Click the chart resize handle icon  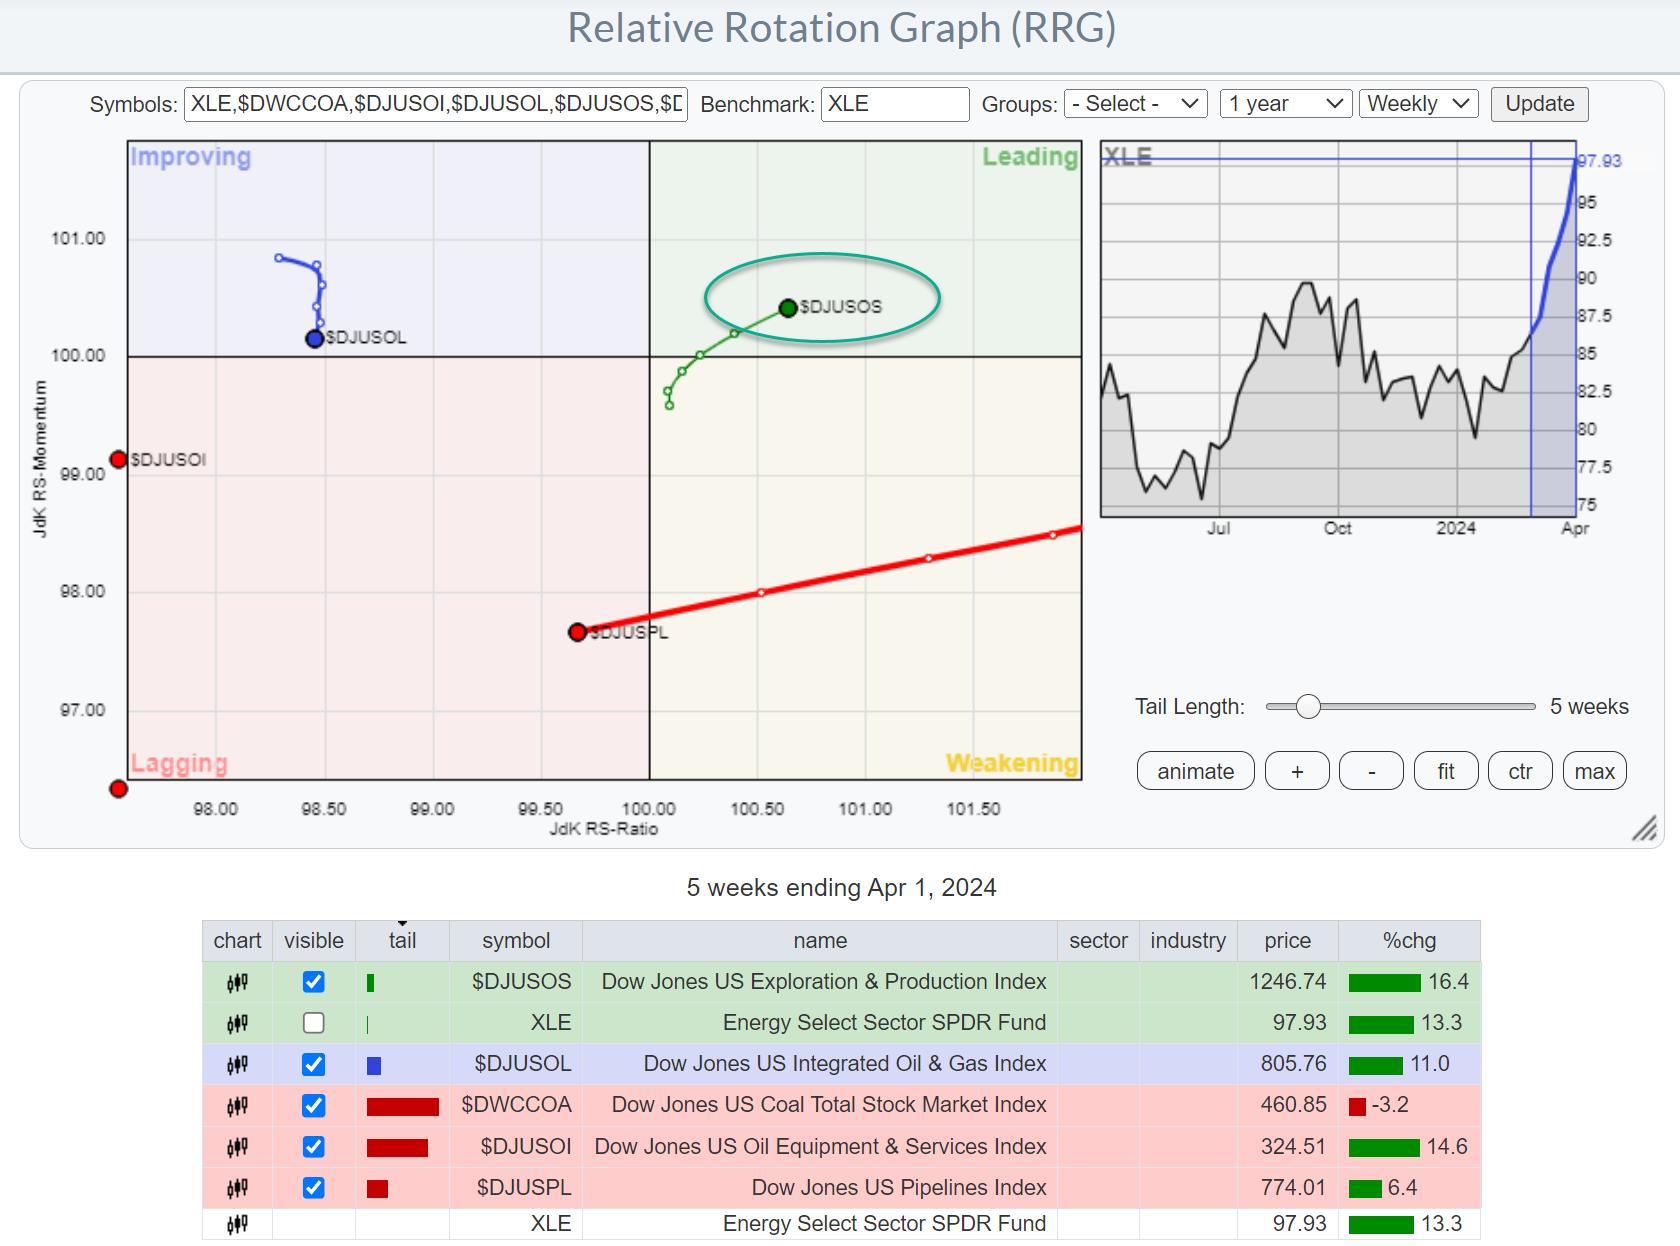pos(1643,828)
